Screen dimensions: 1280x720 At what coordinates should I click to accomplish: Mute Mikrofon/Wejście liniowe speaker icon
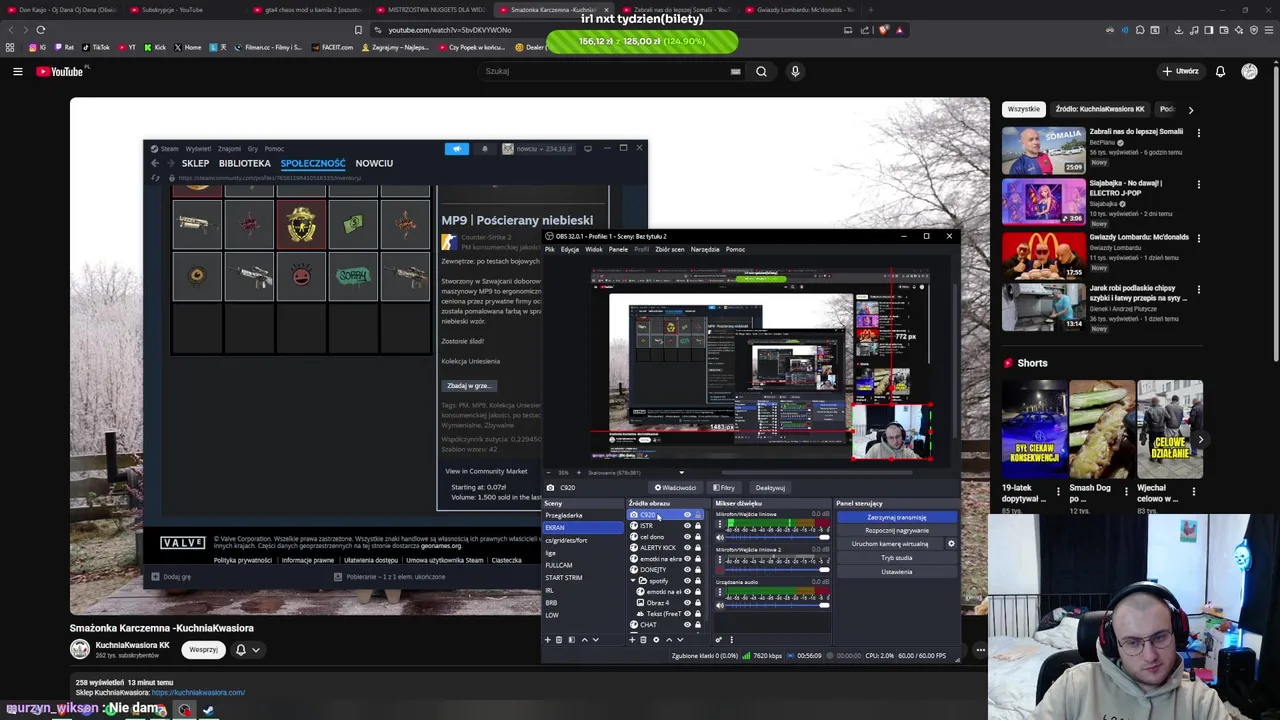click(x=720, y=538)
